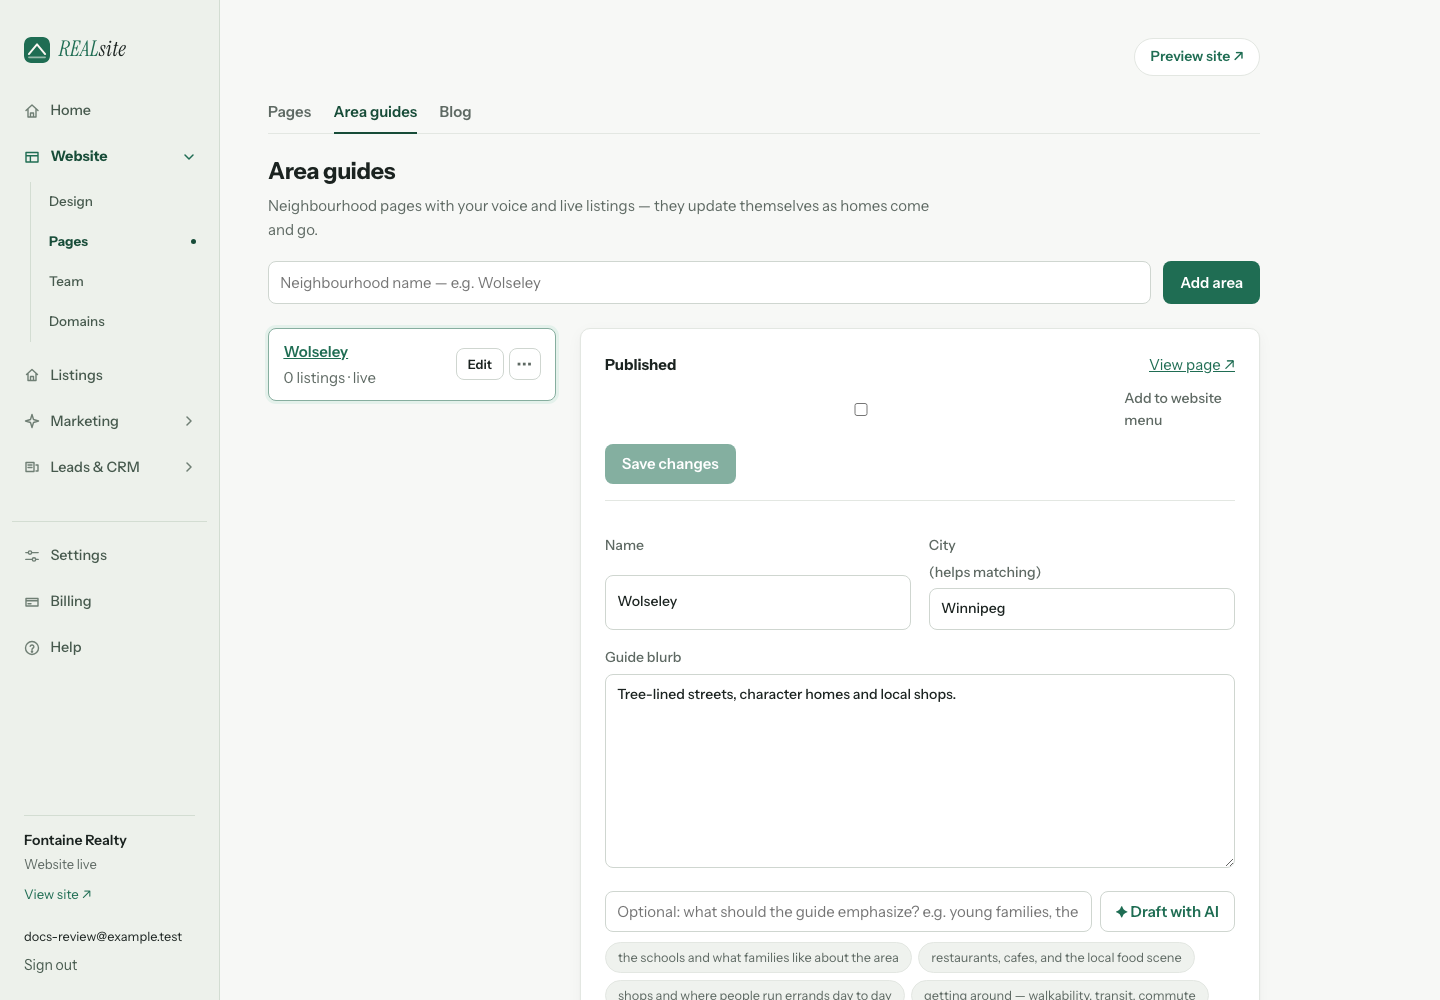Open Design in the Website submenu
The width and height of the screenshot is (1440, 1000).
(x=71, y=202)
